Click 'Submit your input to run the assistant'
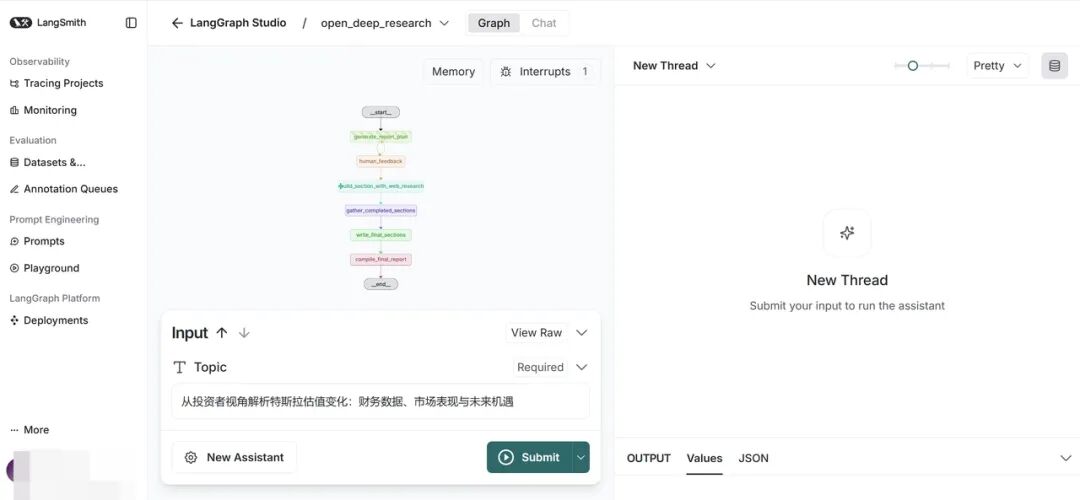Image resolution: width=1080 pixels, height=500 pixels. [847, 305]
